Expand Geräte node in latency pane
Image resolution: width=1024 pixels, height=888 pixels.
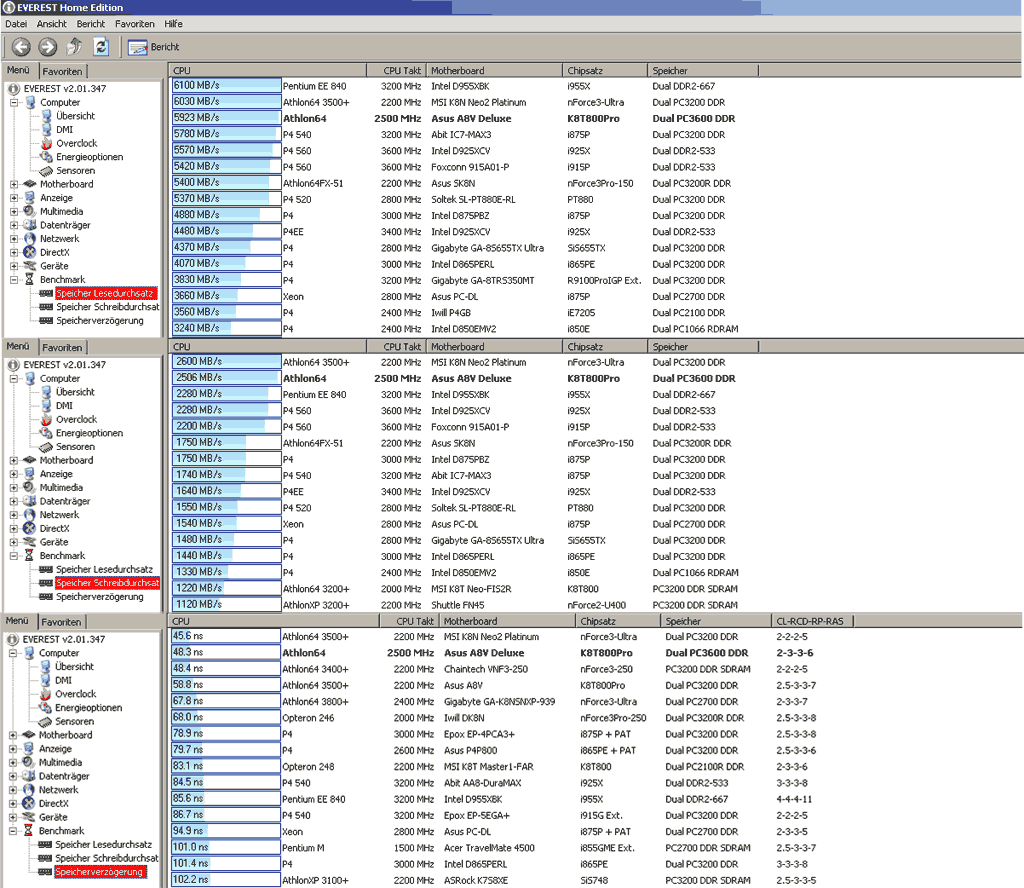click(x=12, y=817)
